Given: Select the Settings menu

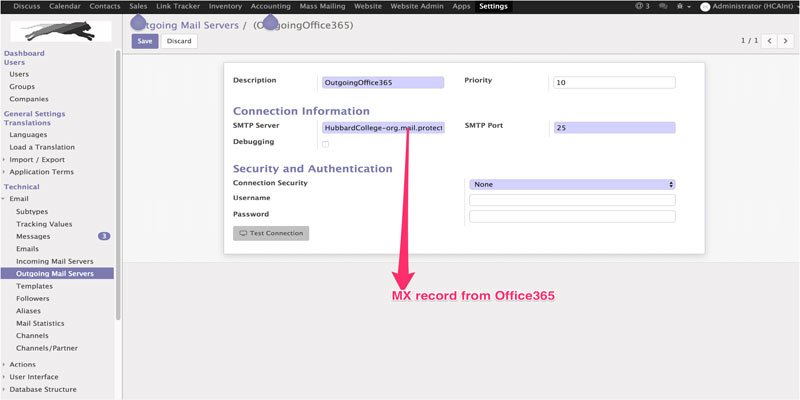Looking at the screenshot, I should pyautogui.click(x=493, y=7).
